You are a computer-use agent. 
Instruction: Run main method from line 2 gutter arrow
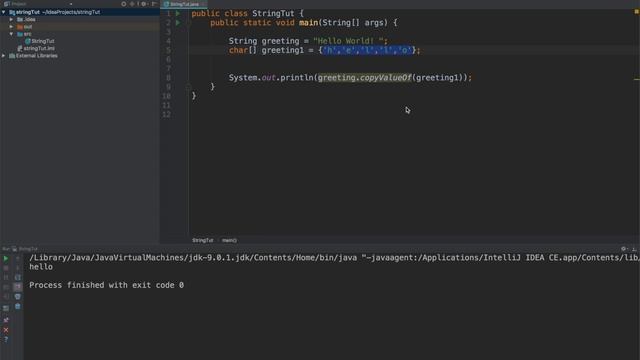[x=178, y=23]
